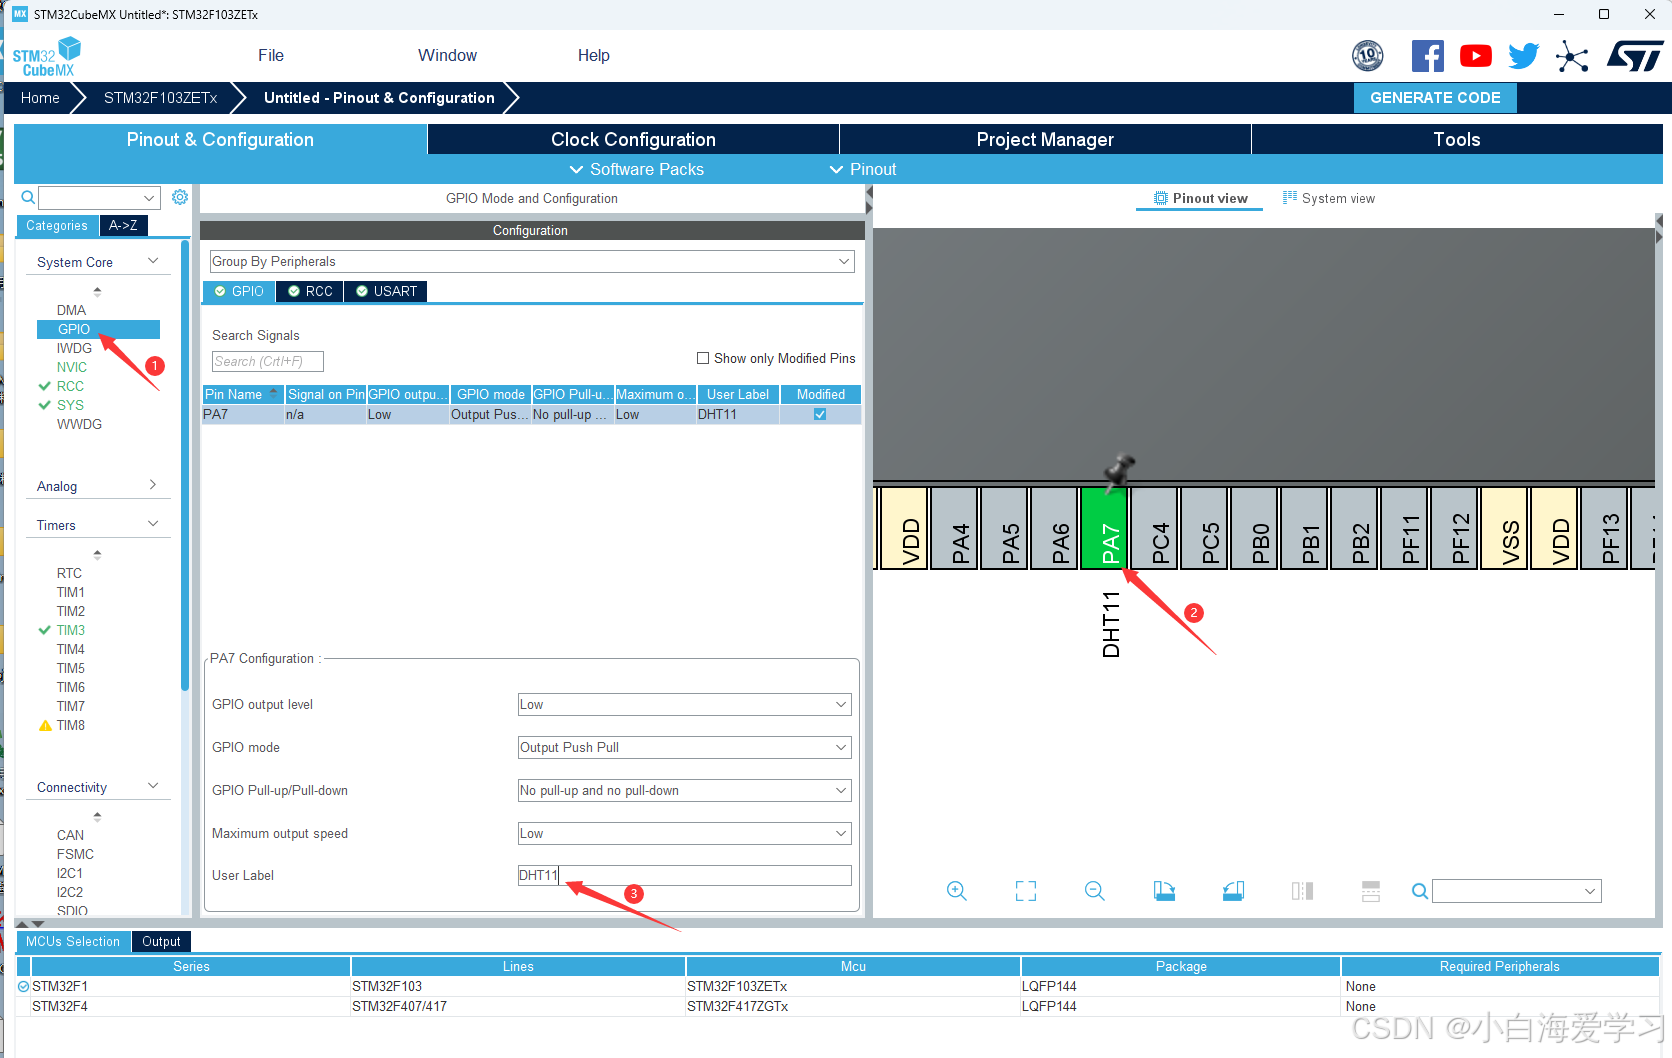Select the PA4 pin on the chip
Image resolution: width=1672 pixels, height=1058 pixels.
click(x=954, y=528)
